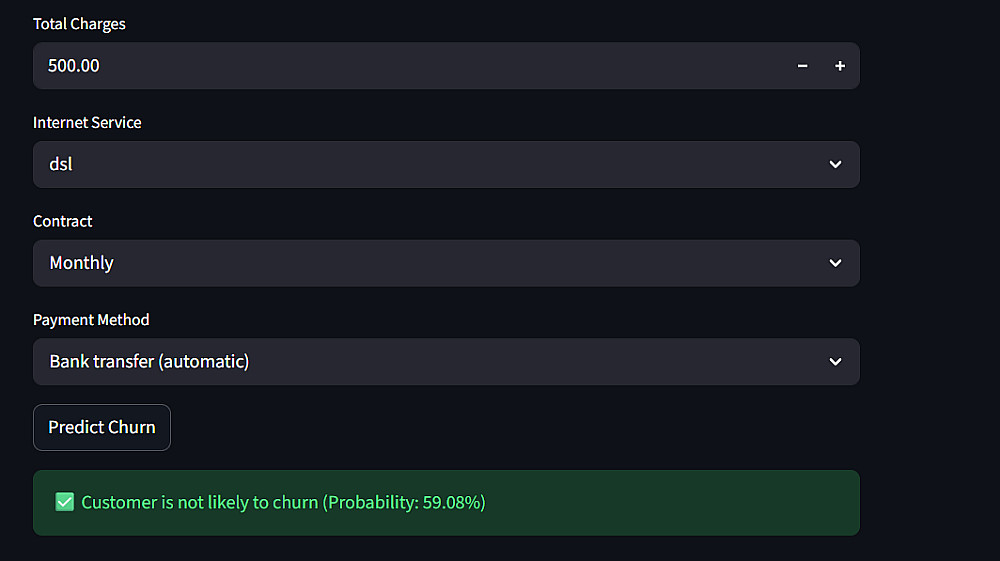
Task: Open the Contract select box showing Monthly
Action: 430,263
